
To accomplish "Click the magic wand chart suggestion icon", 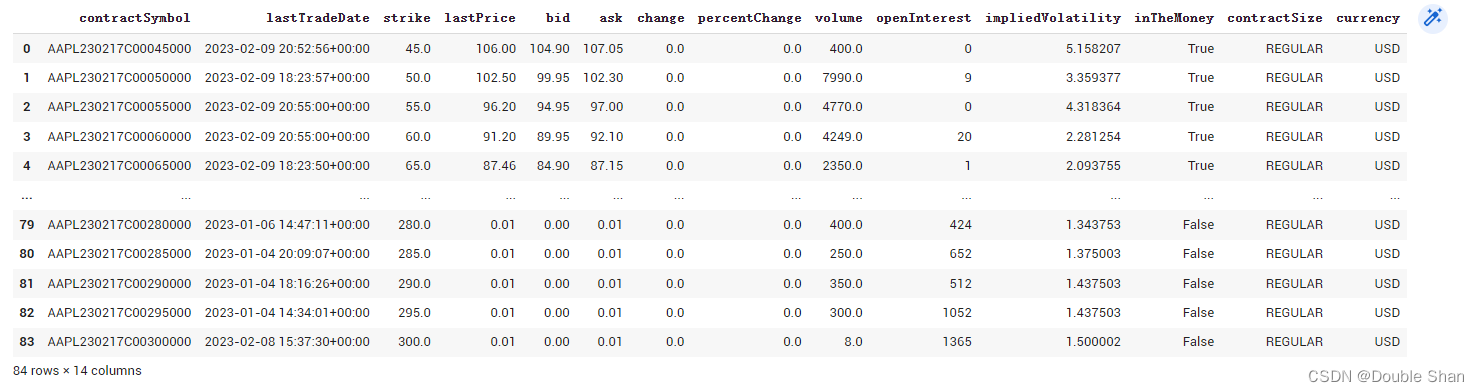I will (1433, 18).
